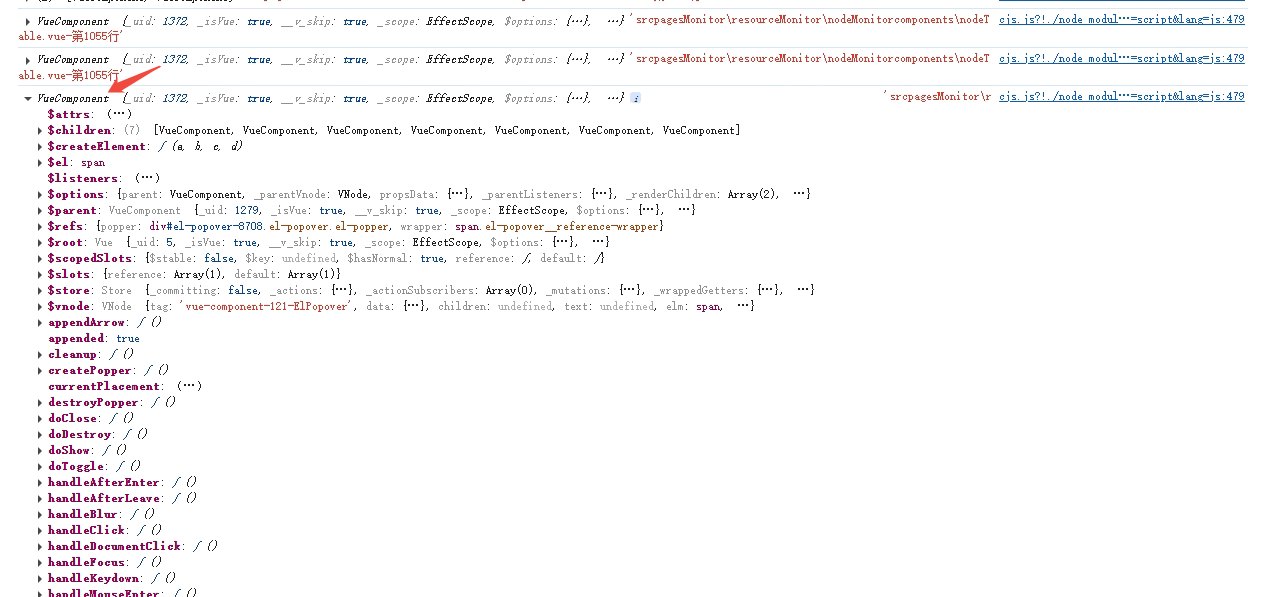Expand the handleClick function
1272x597 pixels.
coord(40,530)
